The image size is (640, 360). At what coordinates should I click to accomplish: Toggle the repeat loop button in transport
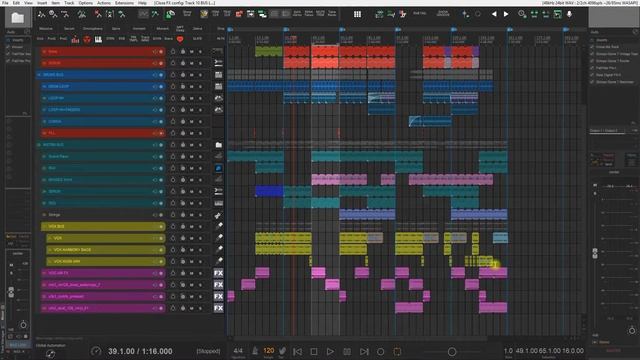click(x=397, y=351)
